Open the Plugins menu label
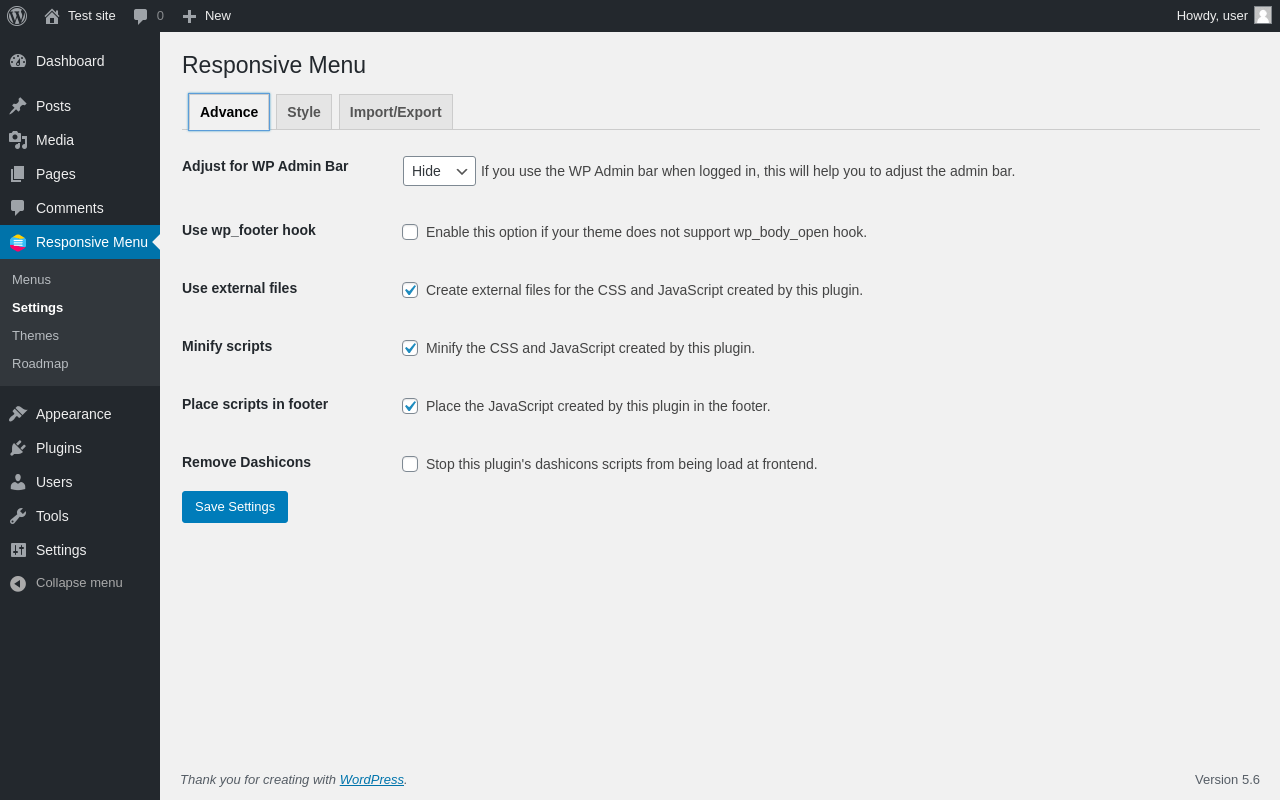The height and width of the screenshot is (800, 1280). [59, 448]
